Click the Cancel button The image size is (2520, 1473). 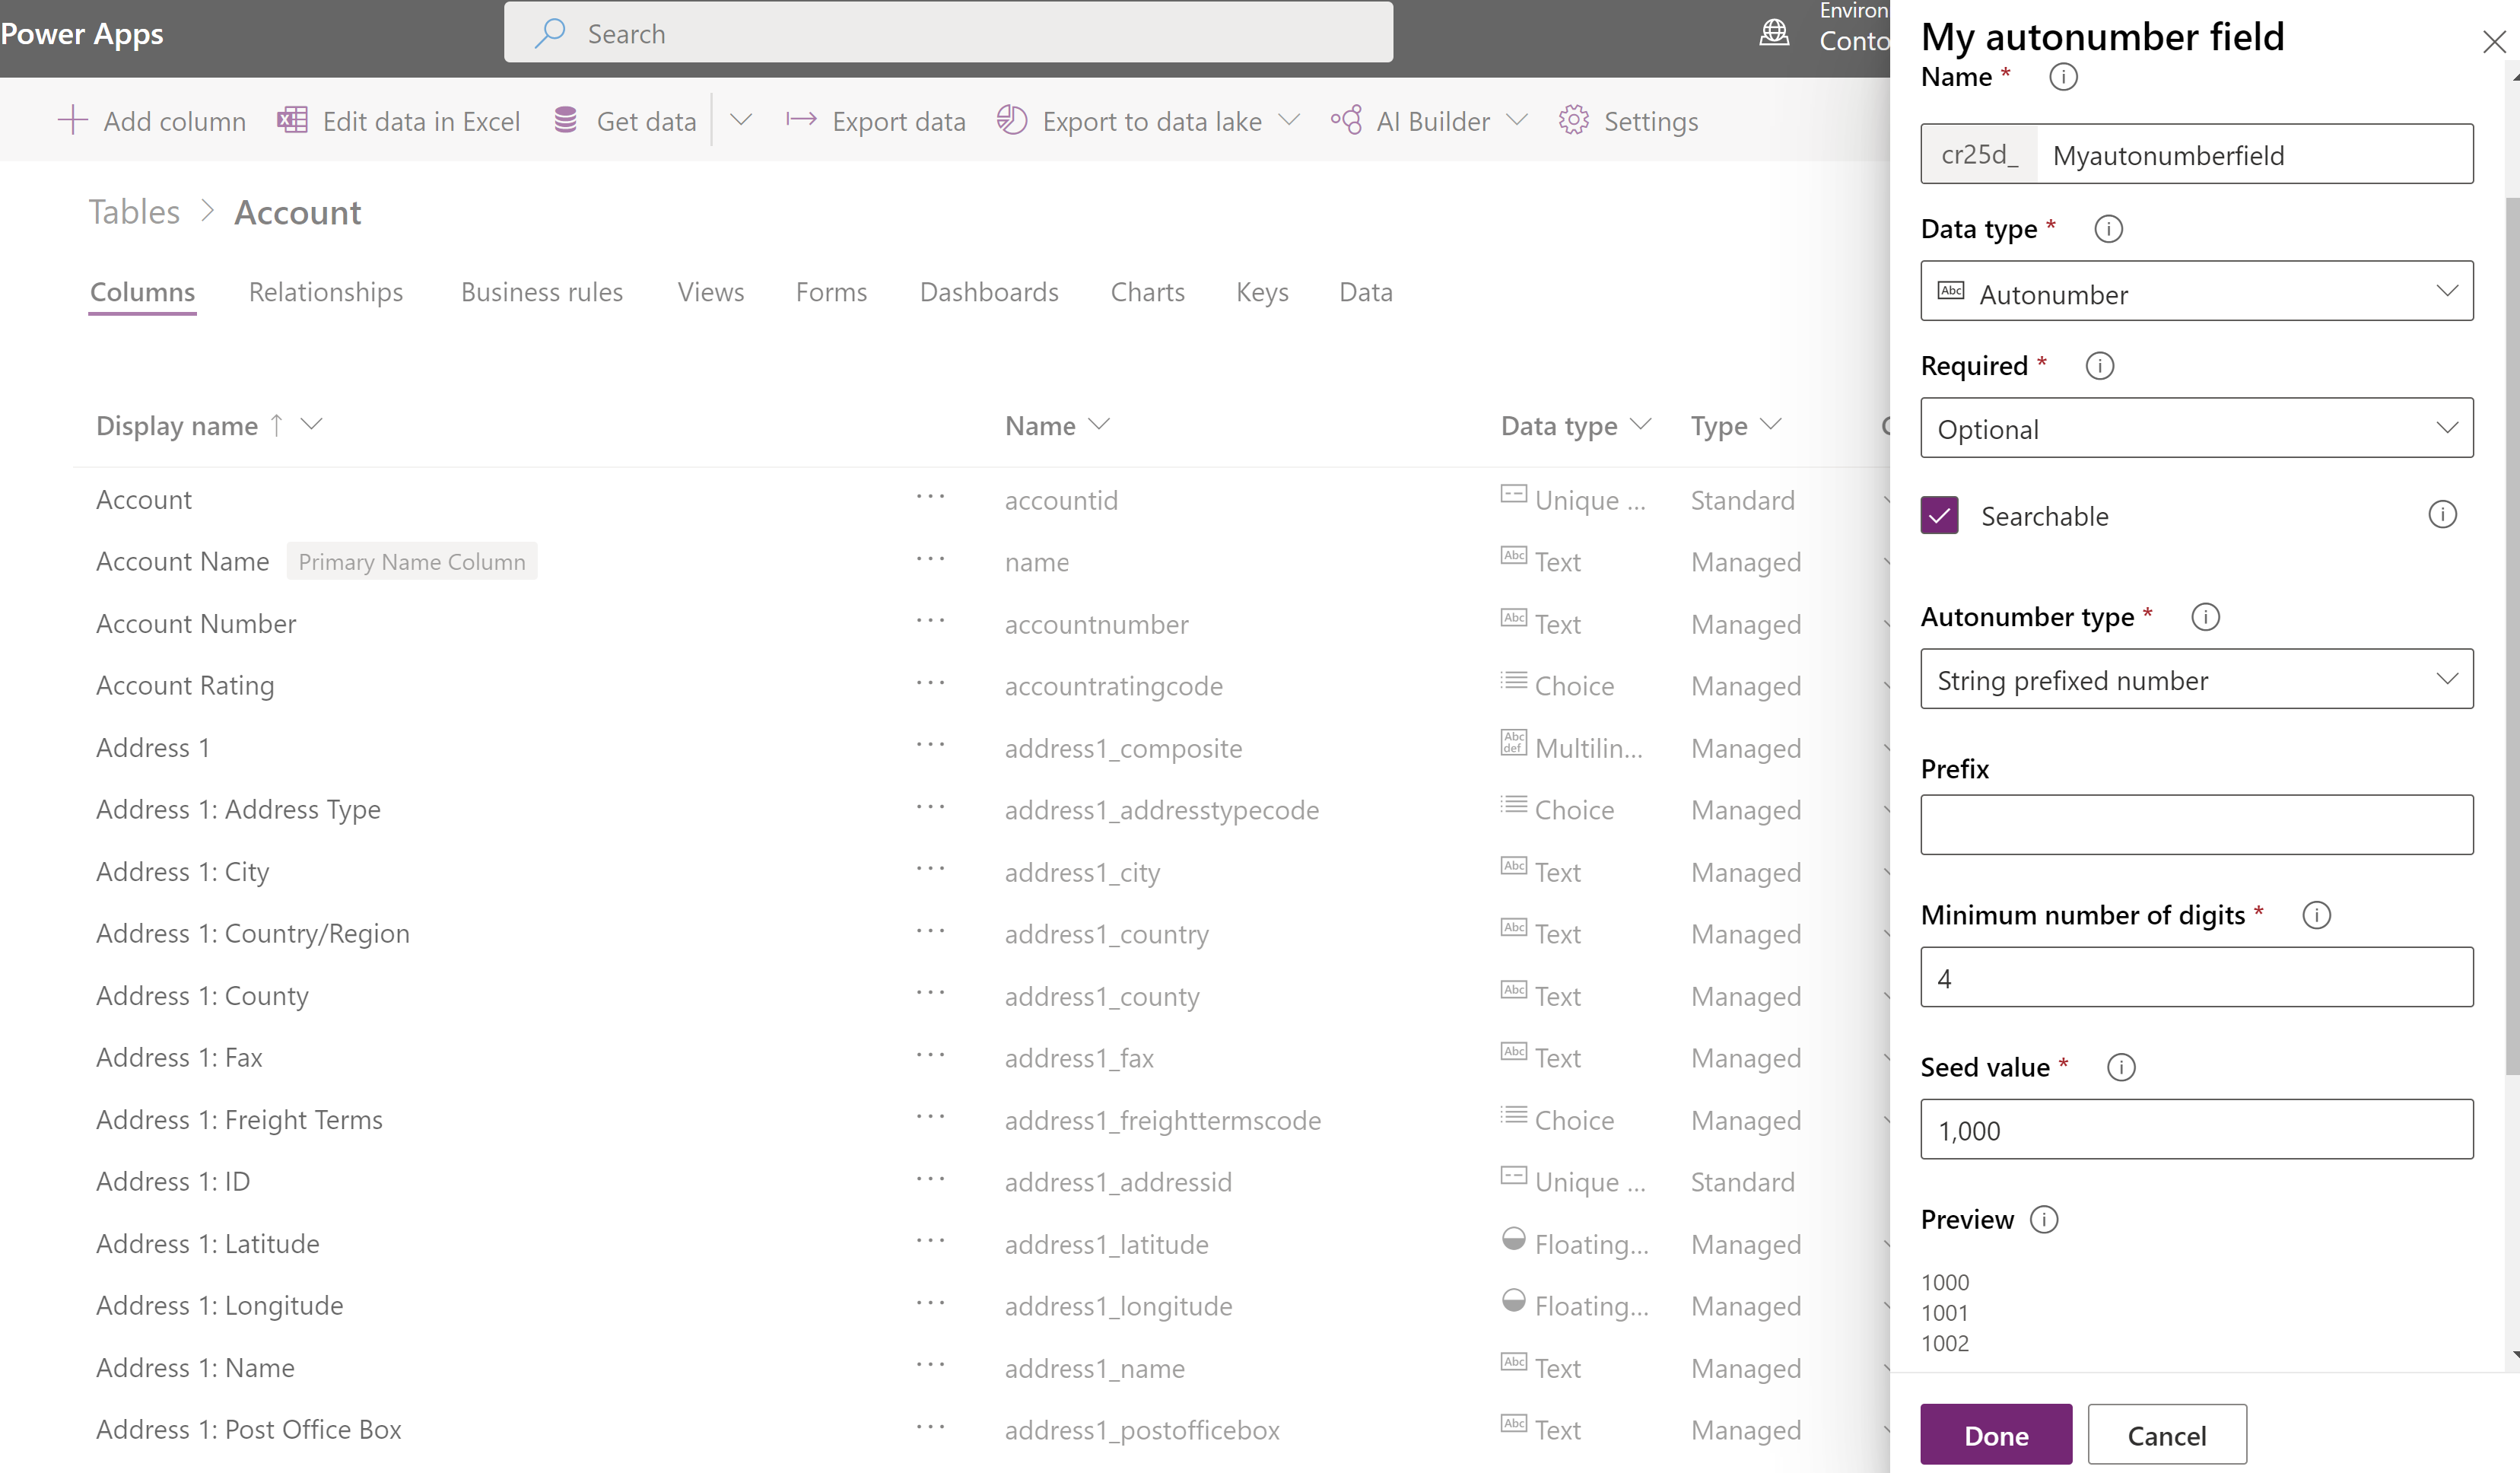pos(2166,1433)
